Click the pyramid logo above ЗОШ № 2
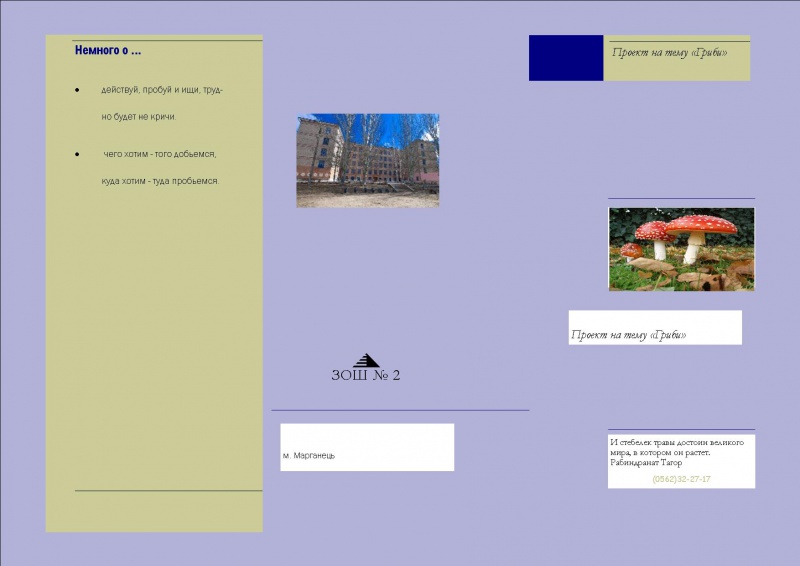800x566 pixels. [x=366, y=360]
